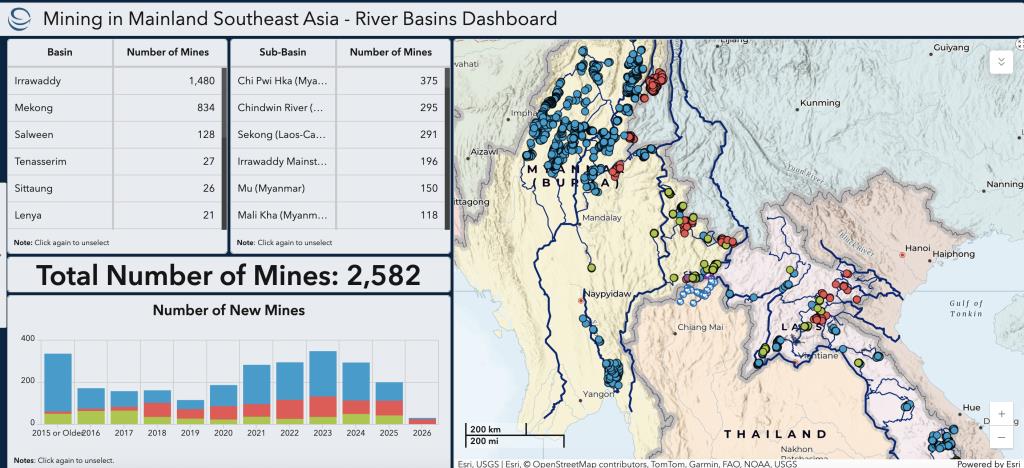Image resolution: width=1024 pixels, height=468 pixels.
Task: Click the Guiyang label on the map
Action: click(952, 48)
